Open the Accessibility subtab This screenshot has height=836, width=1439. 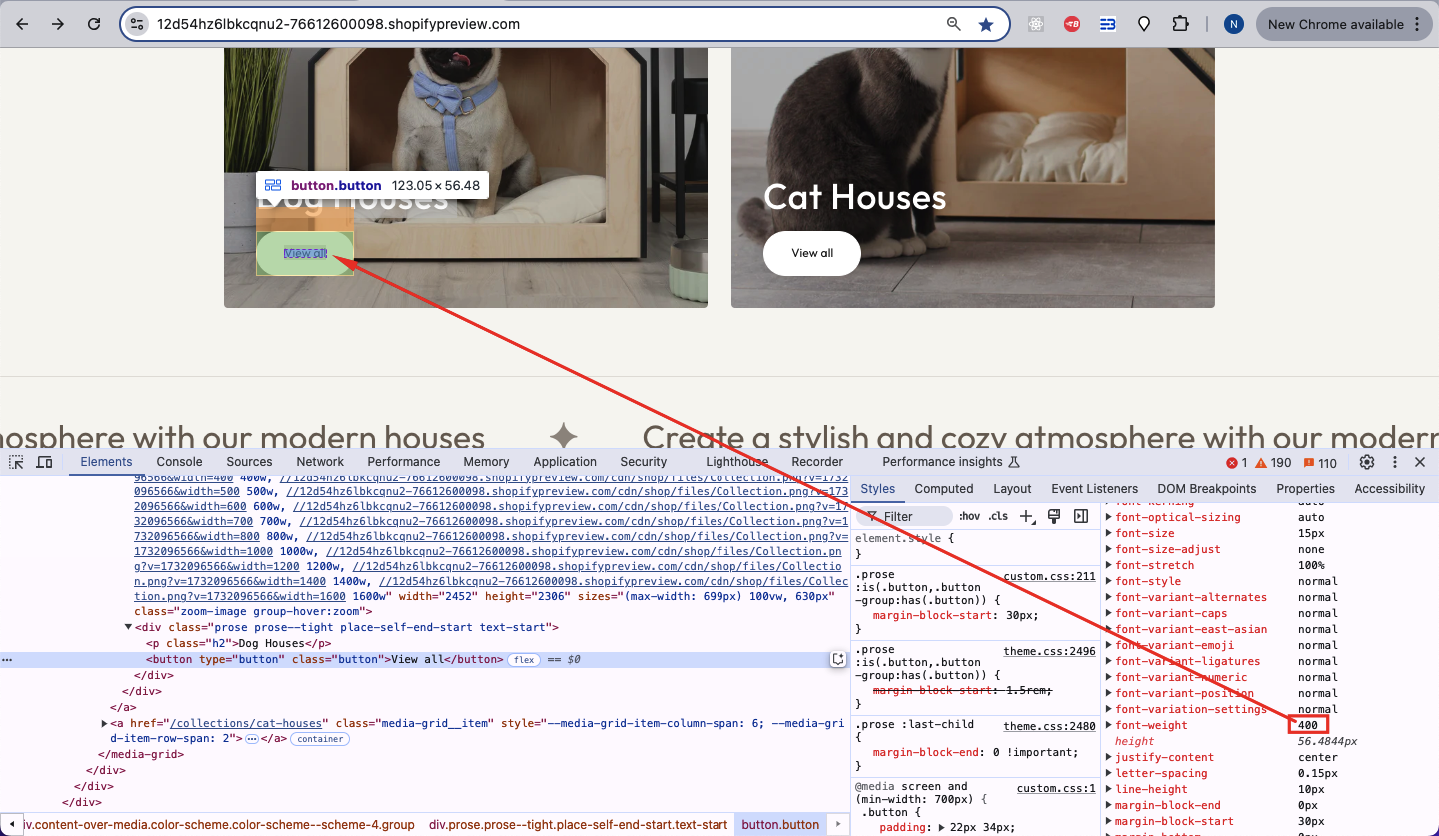pos(1389,489)
